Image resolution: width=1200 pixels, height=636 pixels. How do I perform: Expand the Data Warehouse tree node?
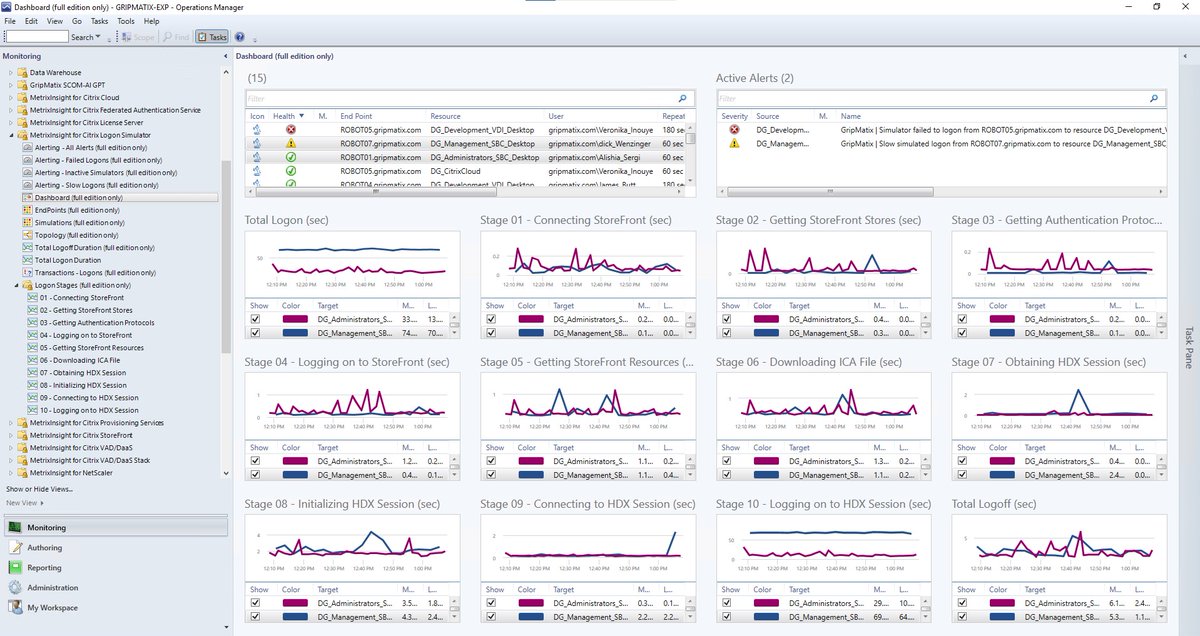[x=11, y=73]
